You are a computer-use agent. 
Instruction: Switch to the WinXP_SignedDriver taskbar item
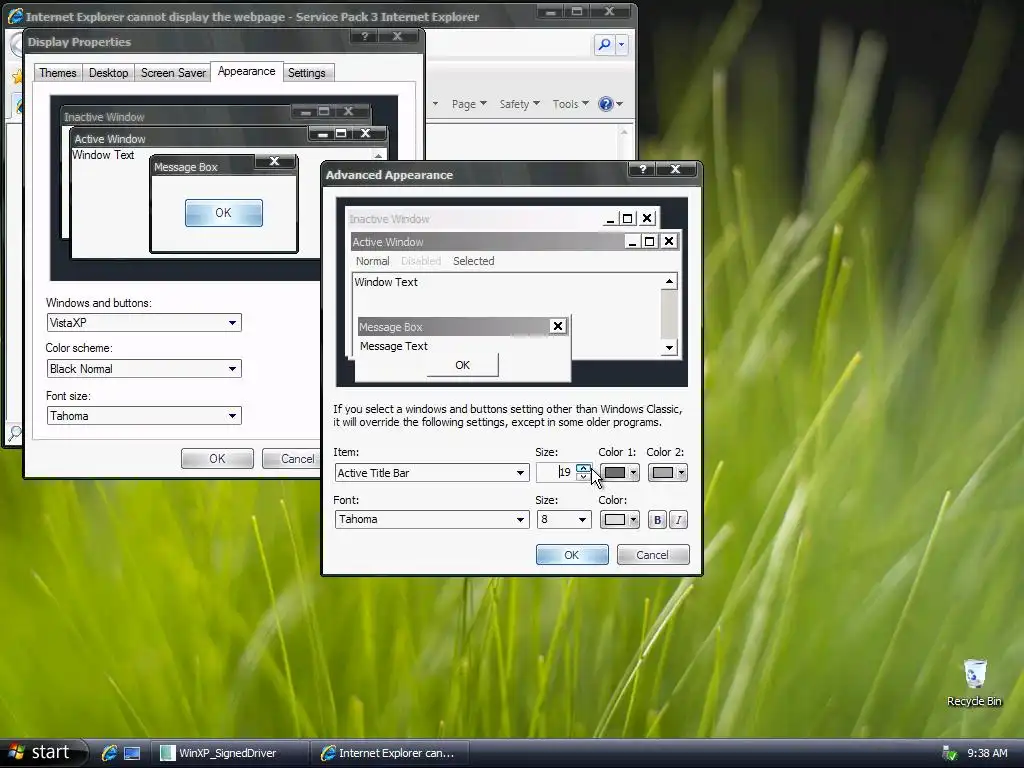pyautogui.click(x=230, y=753)
